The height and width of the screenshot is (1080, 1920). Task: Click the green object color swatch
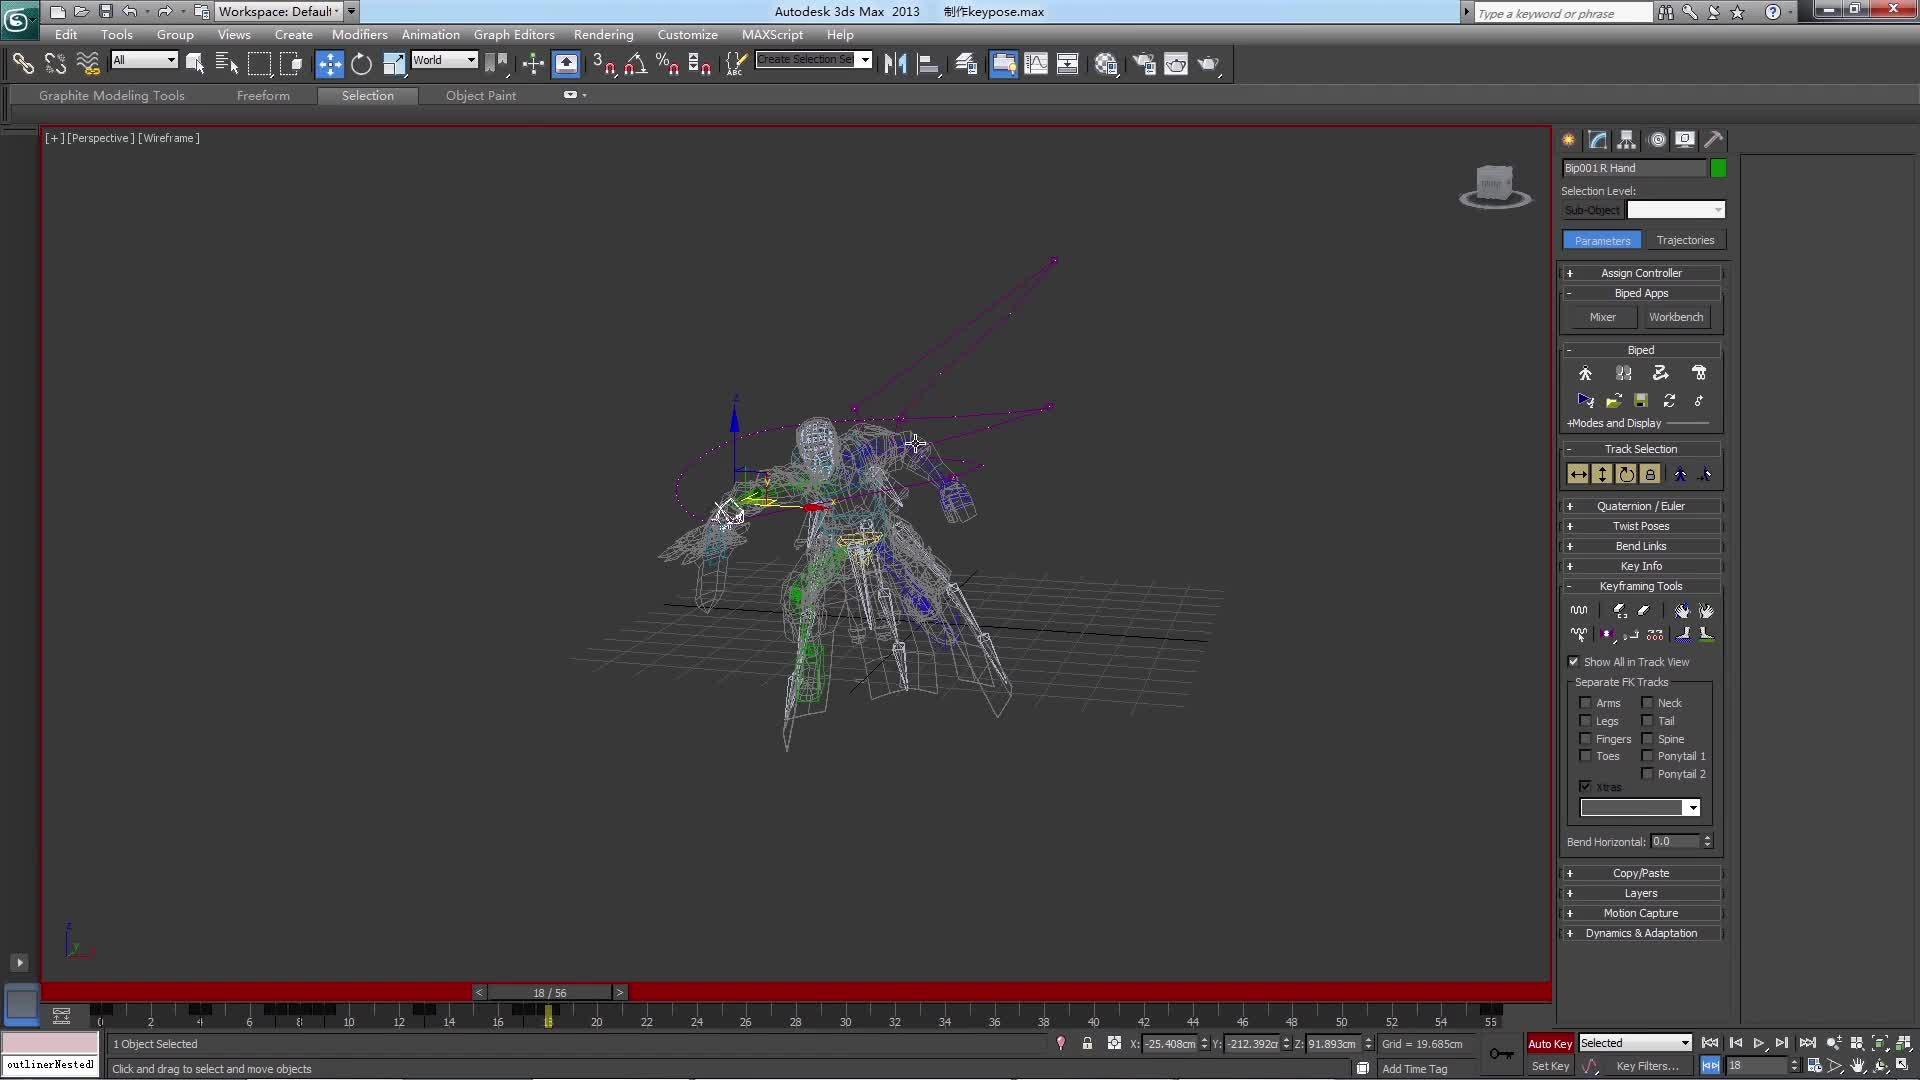[x=1718, y=168]
